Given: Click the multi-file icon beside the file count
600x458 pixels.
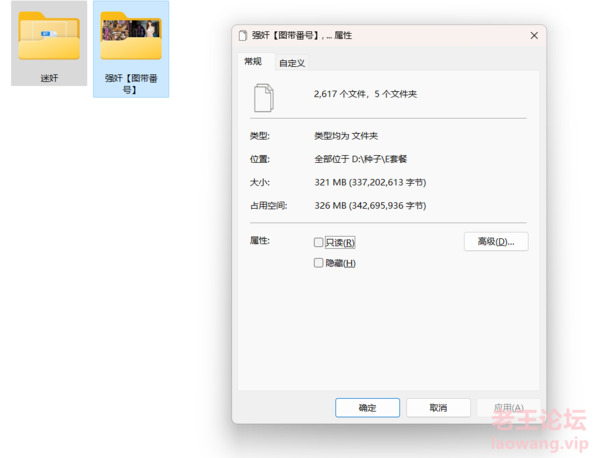Looking at the screenshot, I should pos(264,98).
